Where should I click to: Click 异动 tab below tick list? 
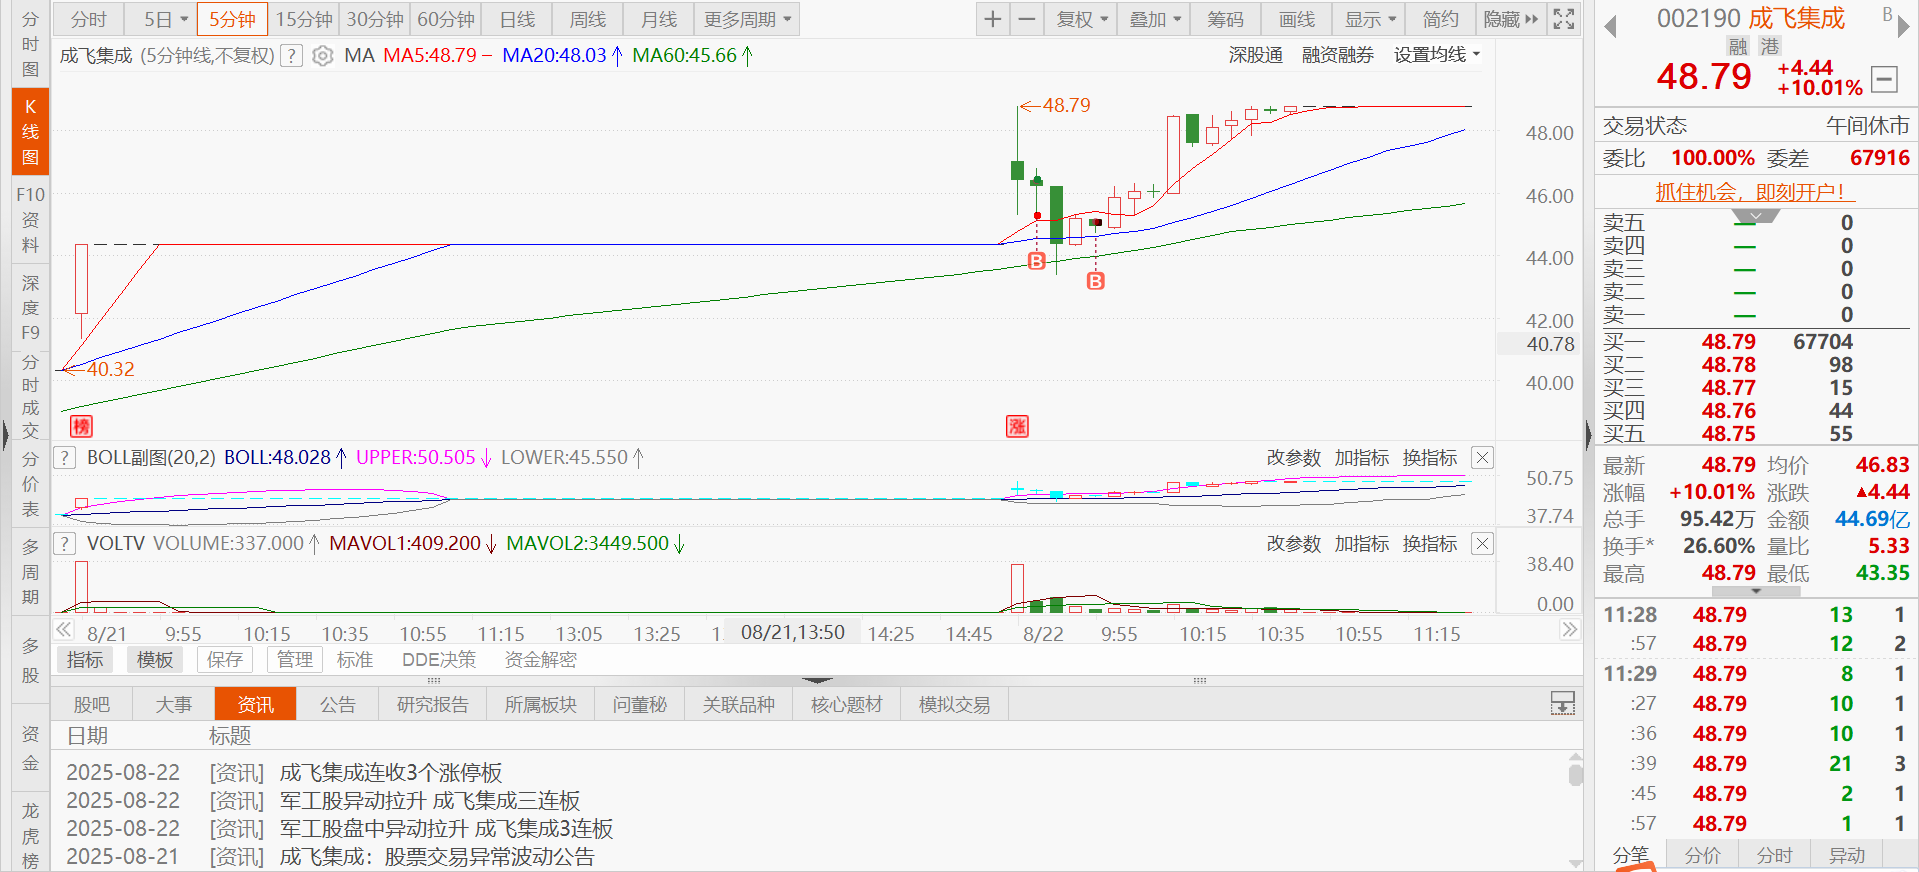coord(1846,855)
